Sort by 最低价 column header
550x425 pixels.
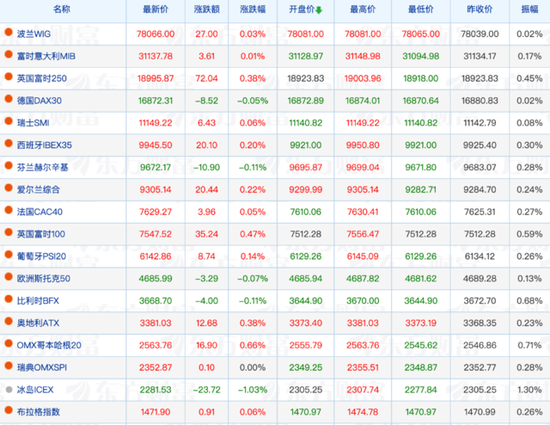(x=421, y=9)
